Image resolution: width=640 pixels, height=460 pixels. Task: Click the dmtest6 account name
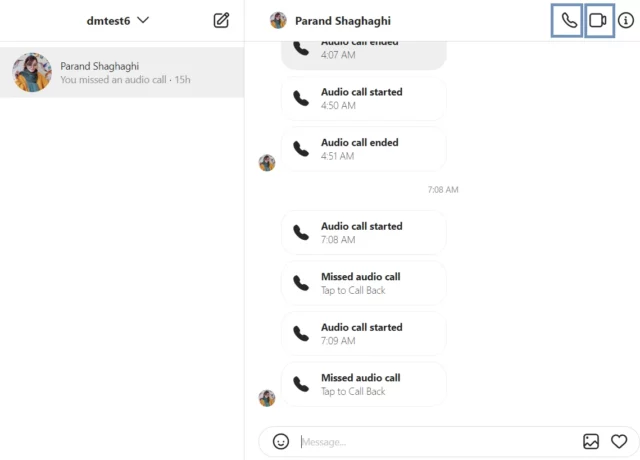pyautogui.click(x=108, y=21)
